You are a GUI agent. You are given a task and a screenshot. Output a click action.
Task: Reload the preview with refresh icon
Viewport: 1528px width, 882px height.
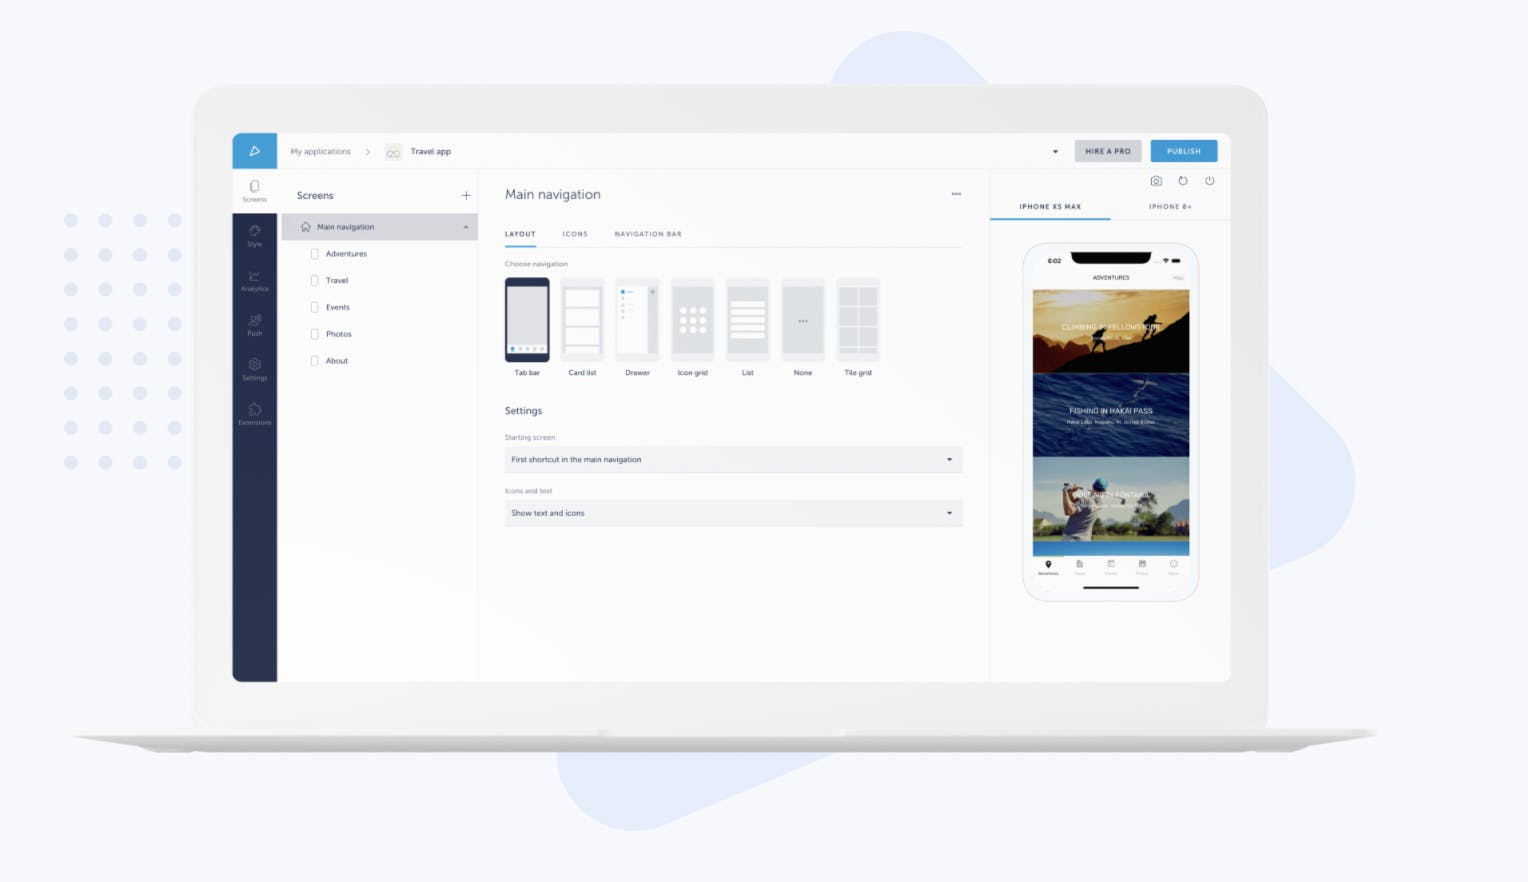[1183, 181]
